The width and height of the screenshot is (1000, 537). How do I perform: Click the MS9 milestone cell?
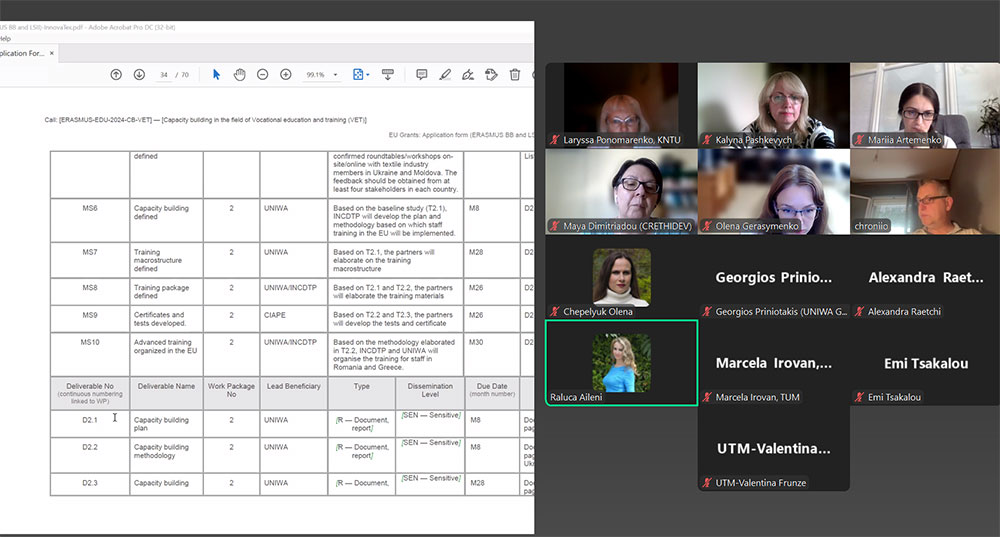coord(90,319)
